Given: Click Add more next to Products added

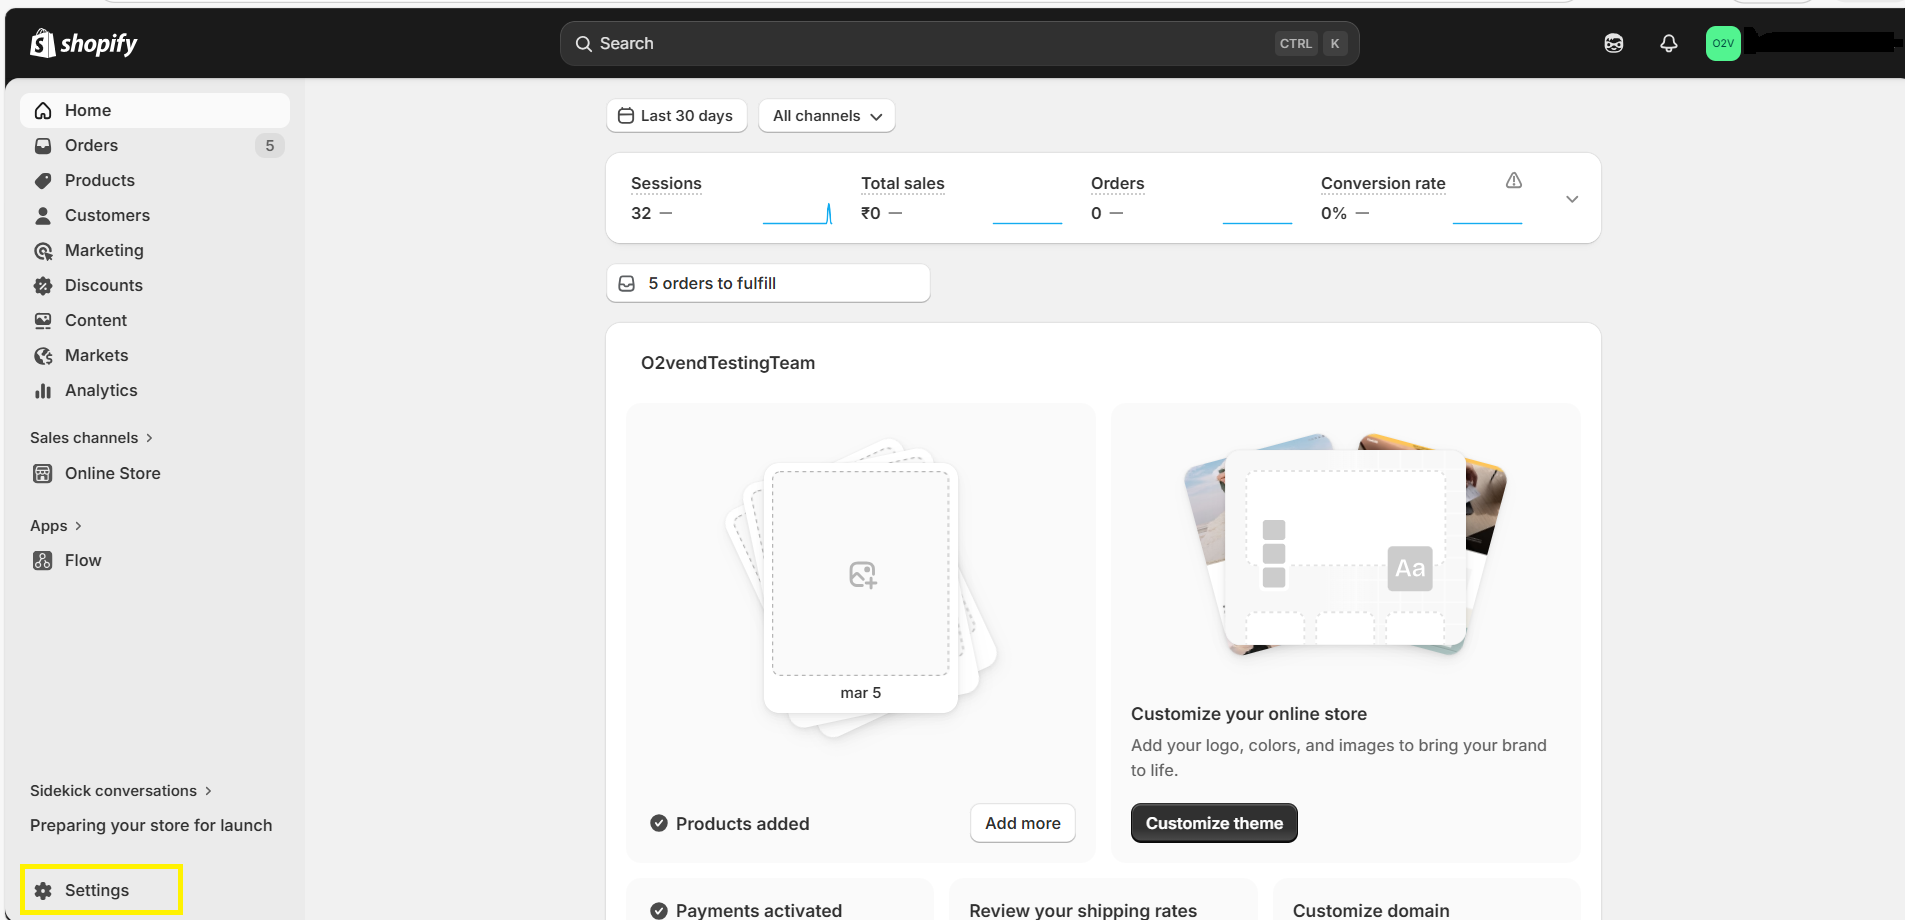Looking at the screenshot, I should 1022,823.
